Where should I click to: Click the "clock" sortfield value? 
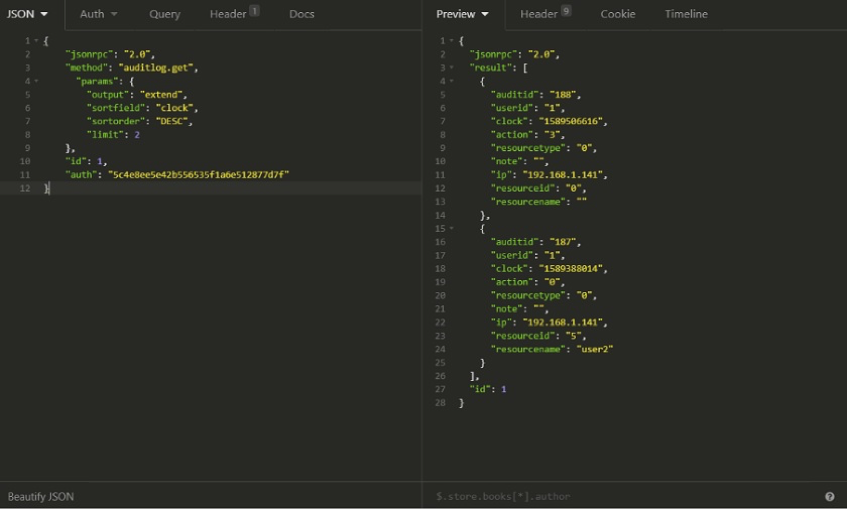pos(174,108)
